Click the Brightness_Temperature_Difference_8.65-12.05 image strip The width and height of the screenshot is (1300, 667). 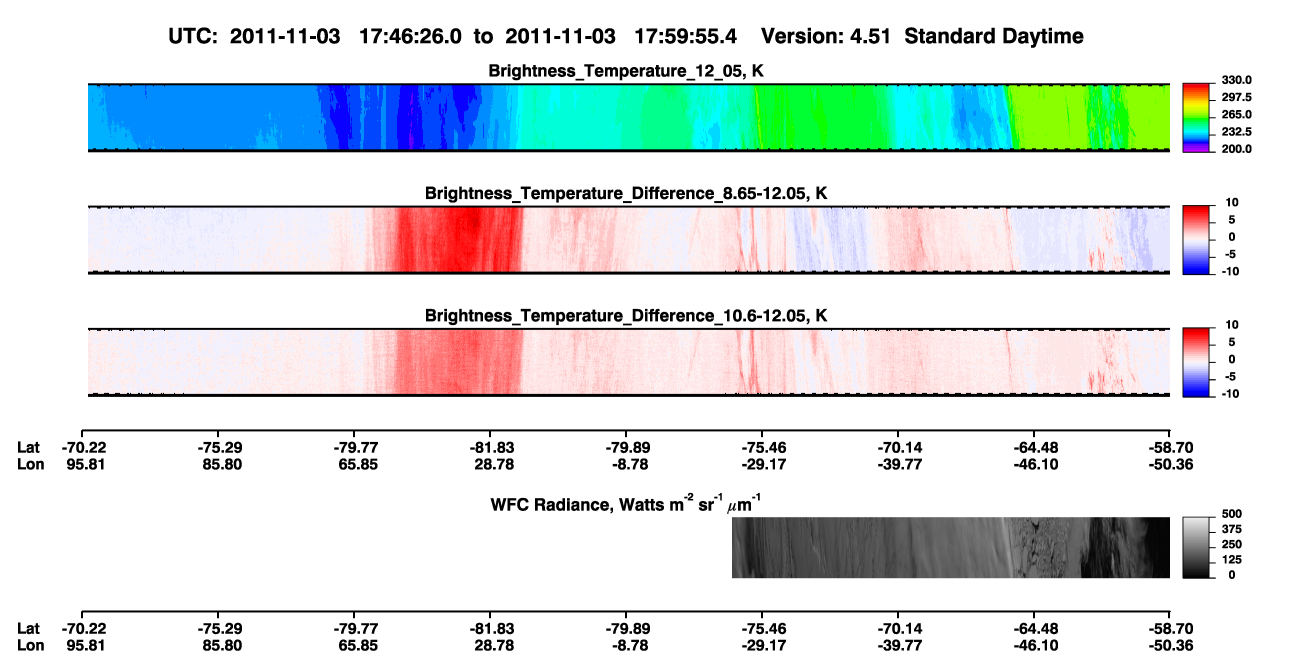629,239
